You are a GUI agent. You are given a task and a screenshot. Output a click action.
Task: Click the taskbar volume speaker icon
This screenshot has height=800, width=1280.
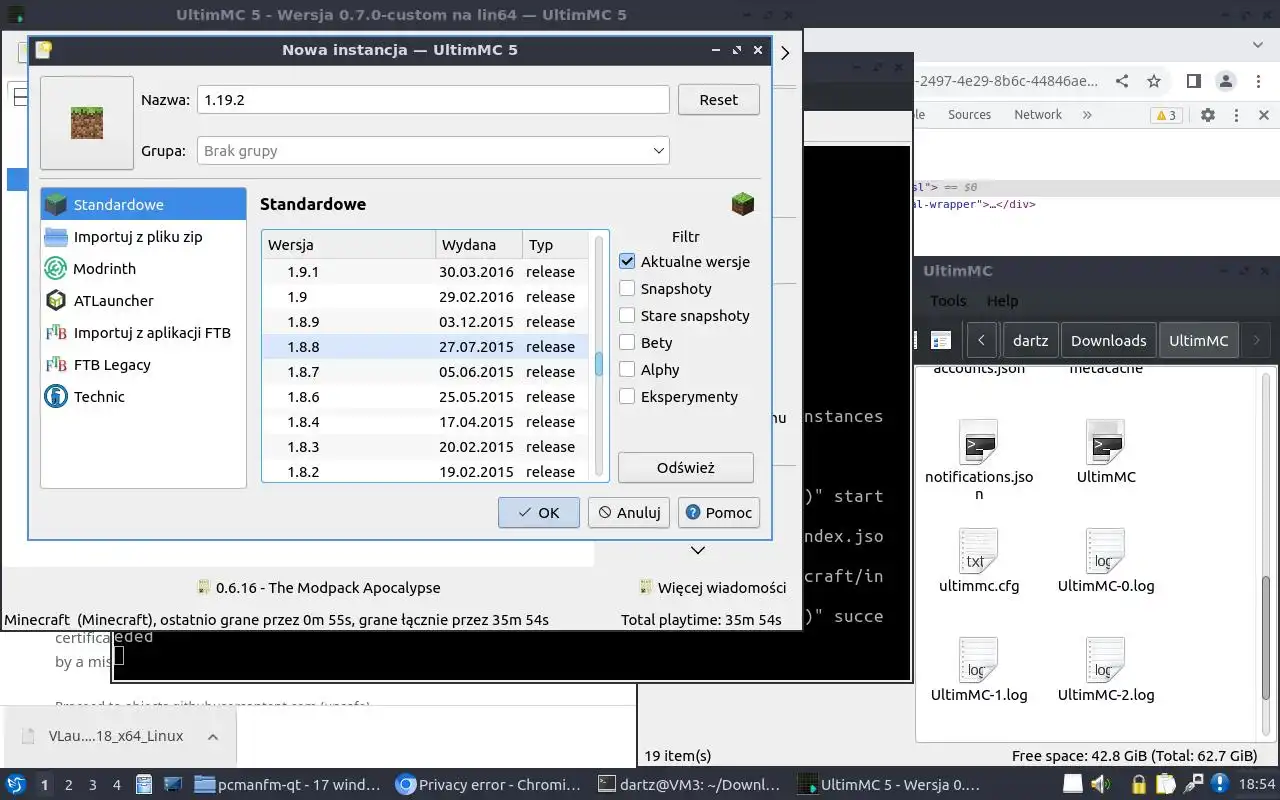point(1101,785)
